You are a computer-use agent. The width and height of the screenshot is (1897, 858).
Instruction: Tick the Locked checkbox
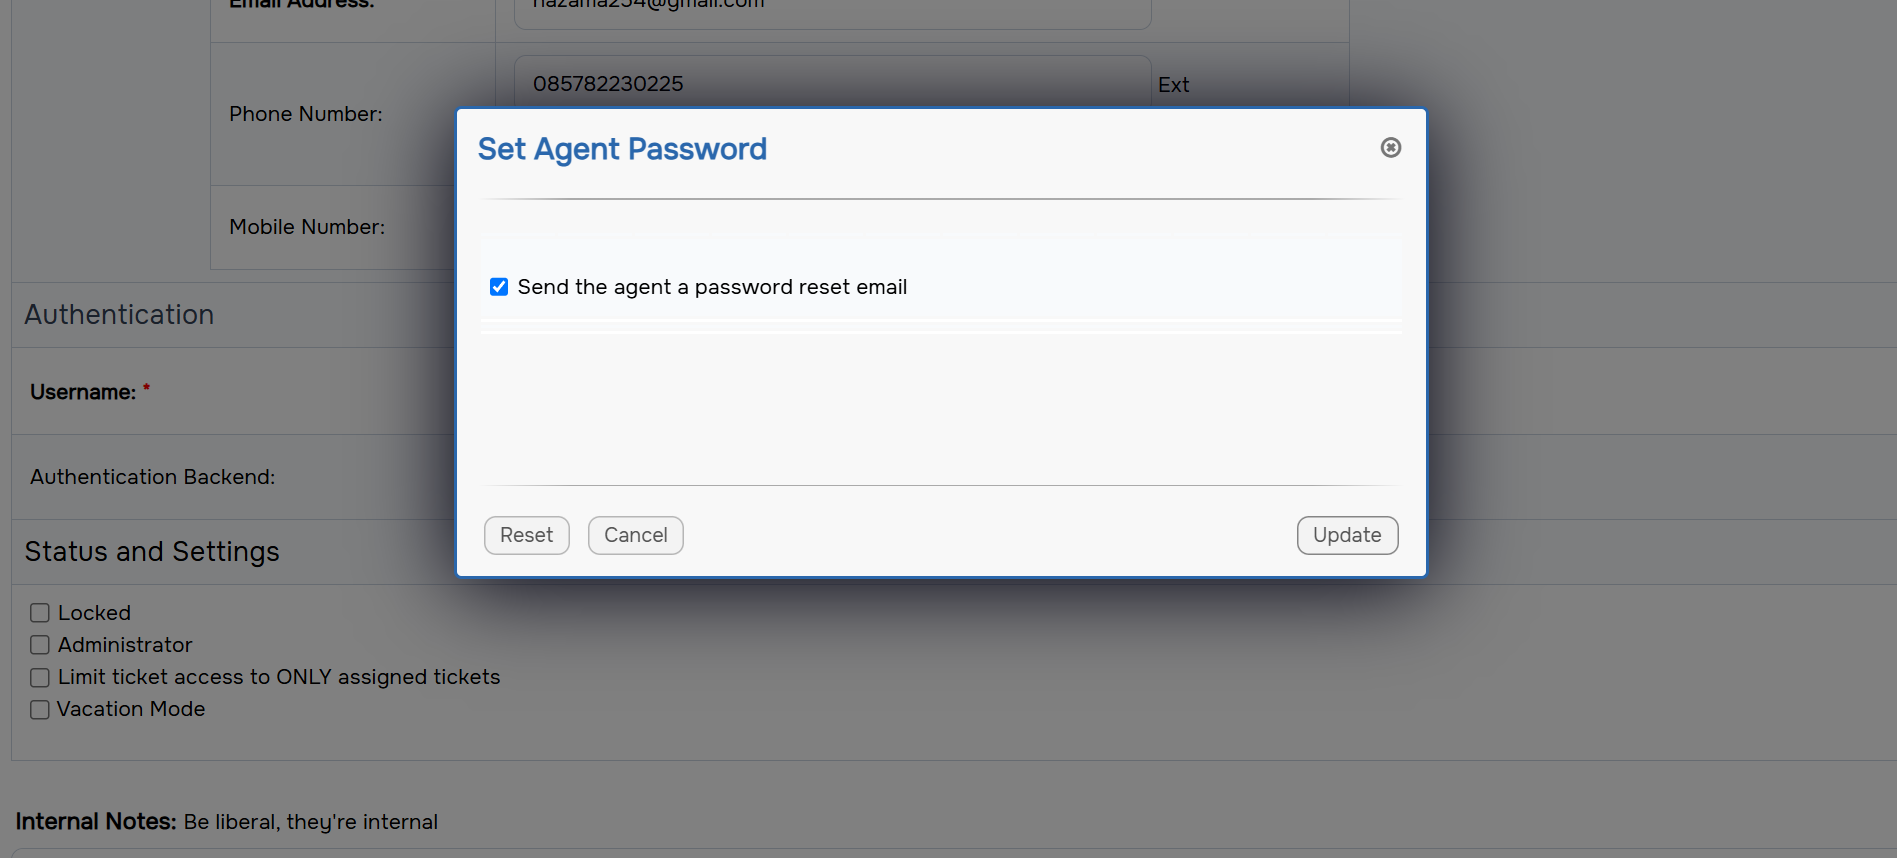click(40, 613)
